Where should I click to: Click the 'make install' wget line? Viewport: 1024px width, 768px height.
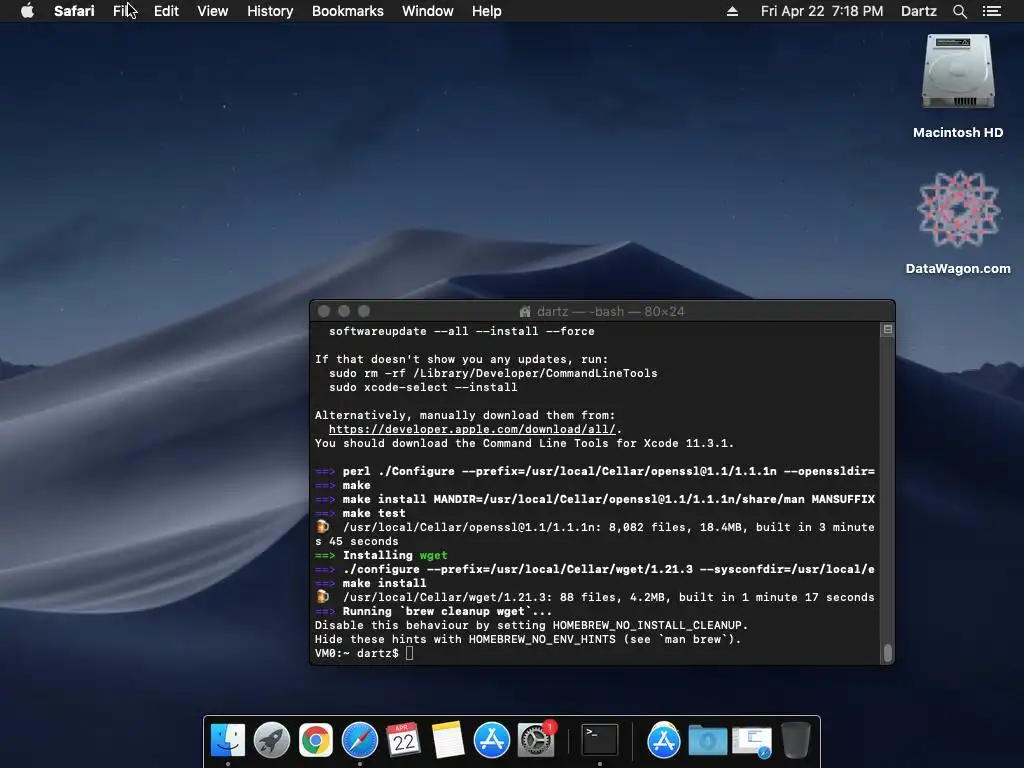370,583
